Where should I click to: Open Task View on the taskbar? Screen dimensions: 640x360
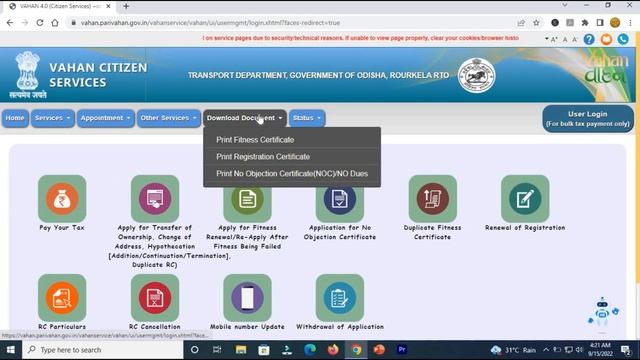click(217, 350)
